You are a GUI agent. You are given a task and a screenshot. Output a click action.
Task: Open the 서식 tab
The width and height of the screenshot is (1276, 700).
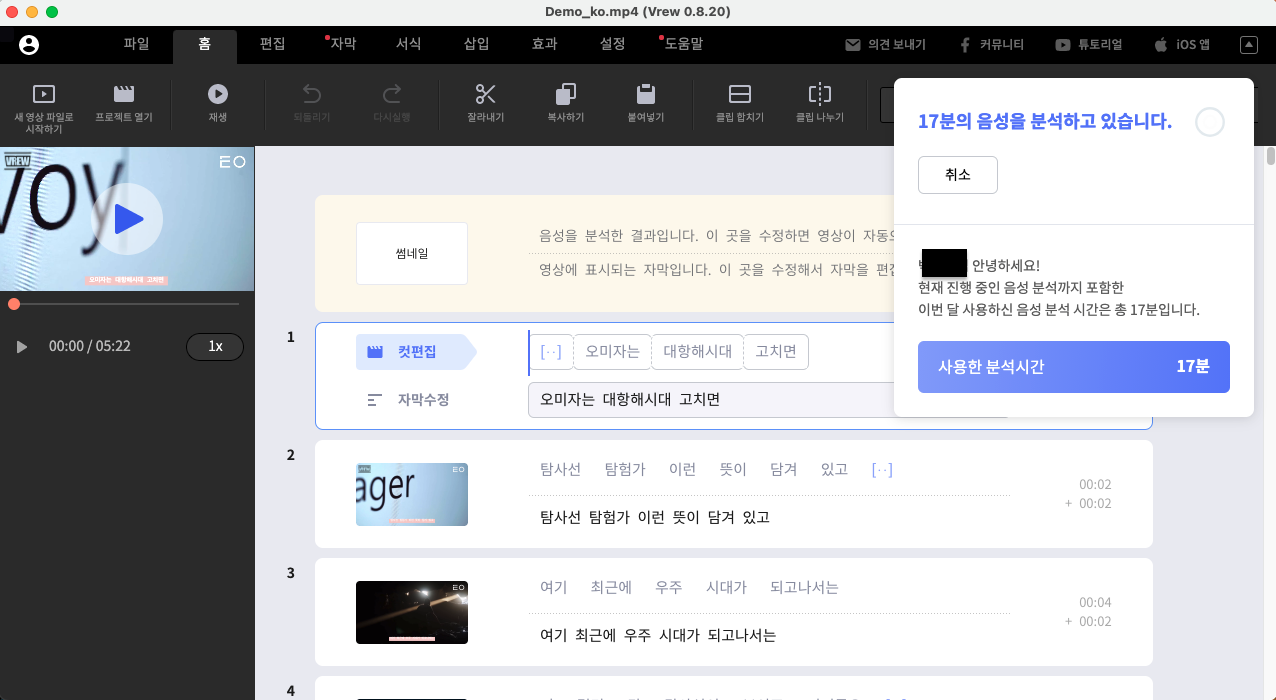408,44
